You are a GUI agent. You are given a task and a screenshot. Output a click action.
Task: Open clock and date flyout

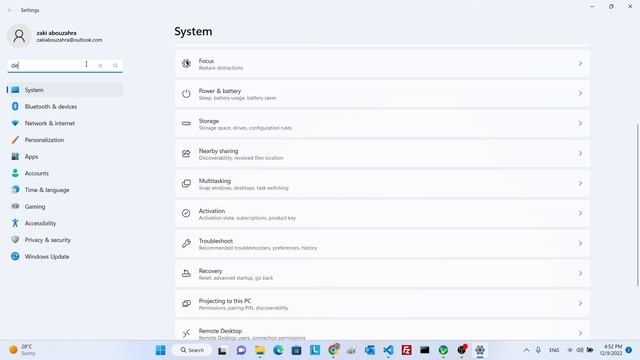(611, 350)
